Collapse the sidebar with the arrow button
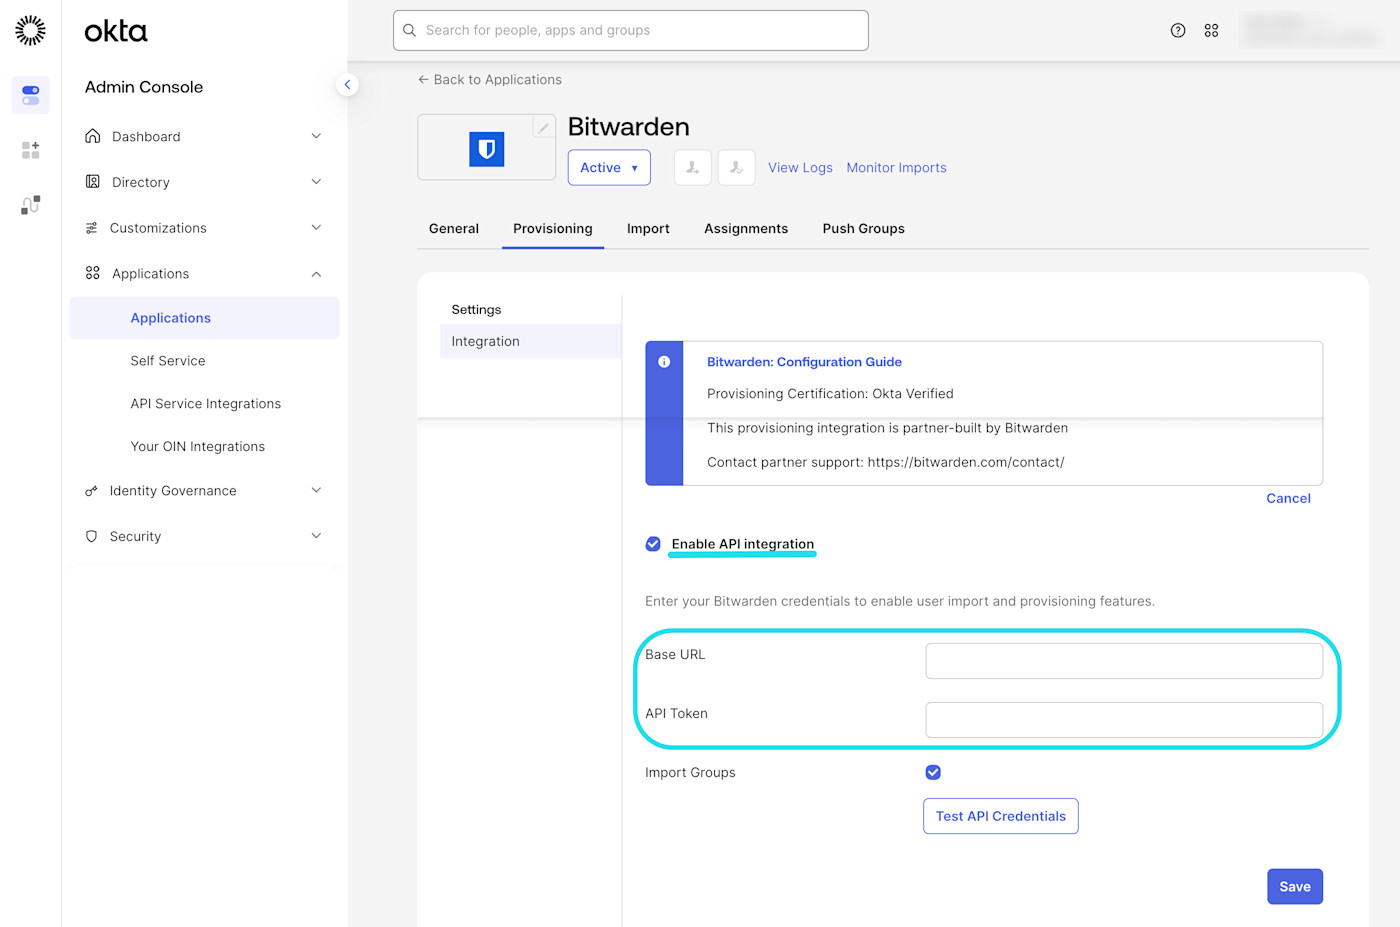 click(x=347, y=85)
